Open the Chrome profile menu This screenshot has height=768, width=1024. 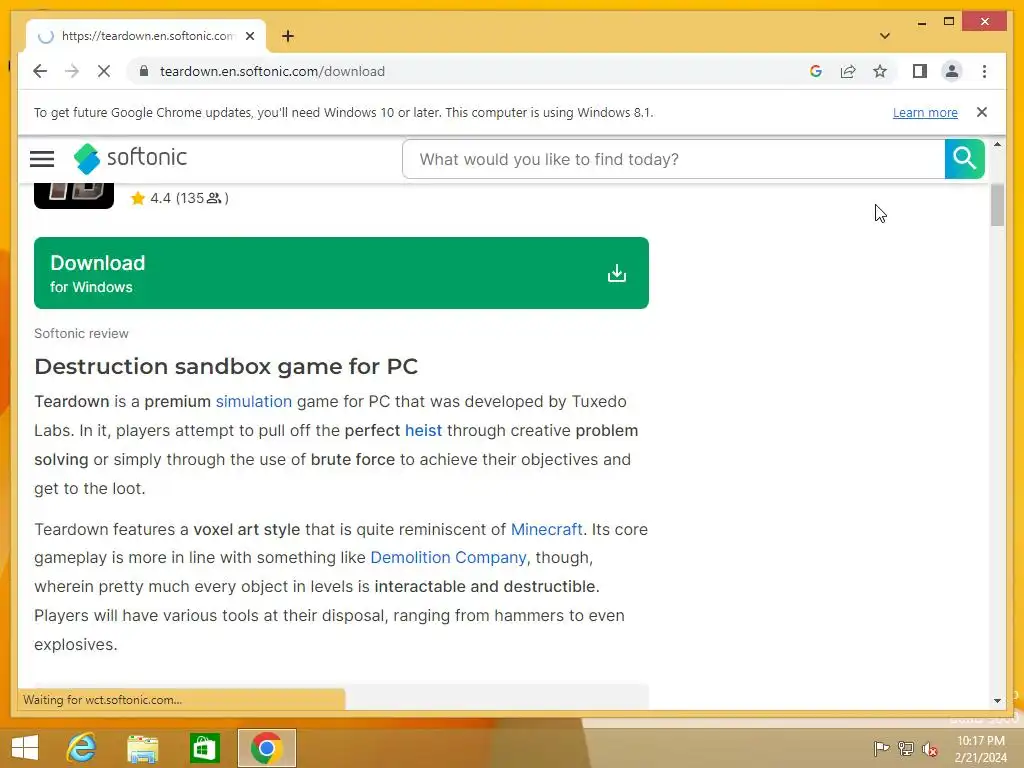coord(952,71)
